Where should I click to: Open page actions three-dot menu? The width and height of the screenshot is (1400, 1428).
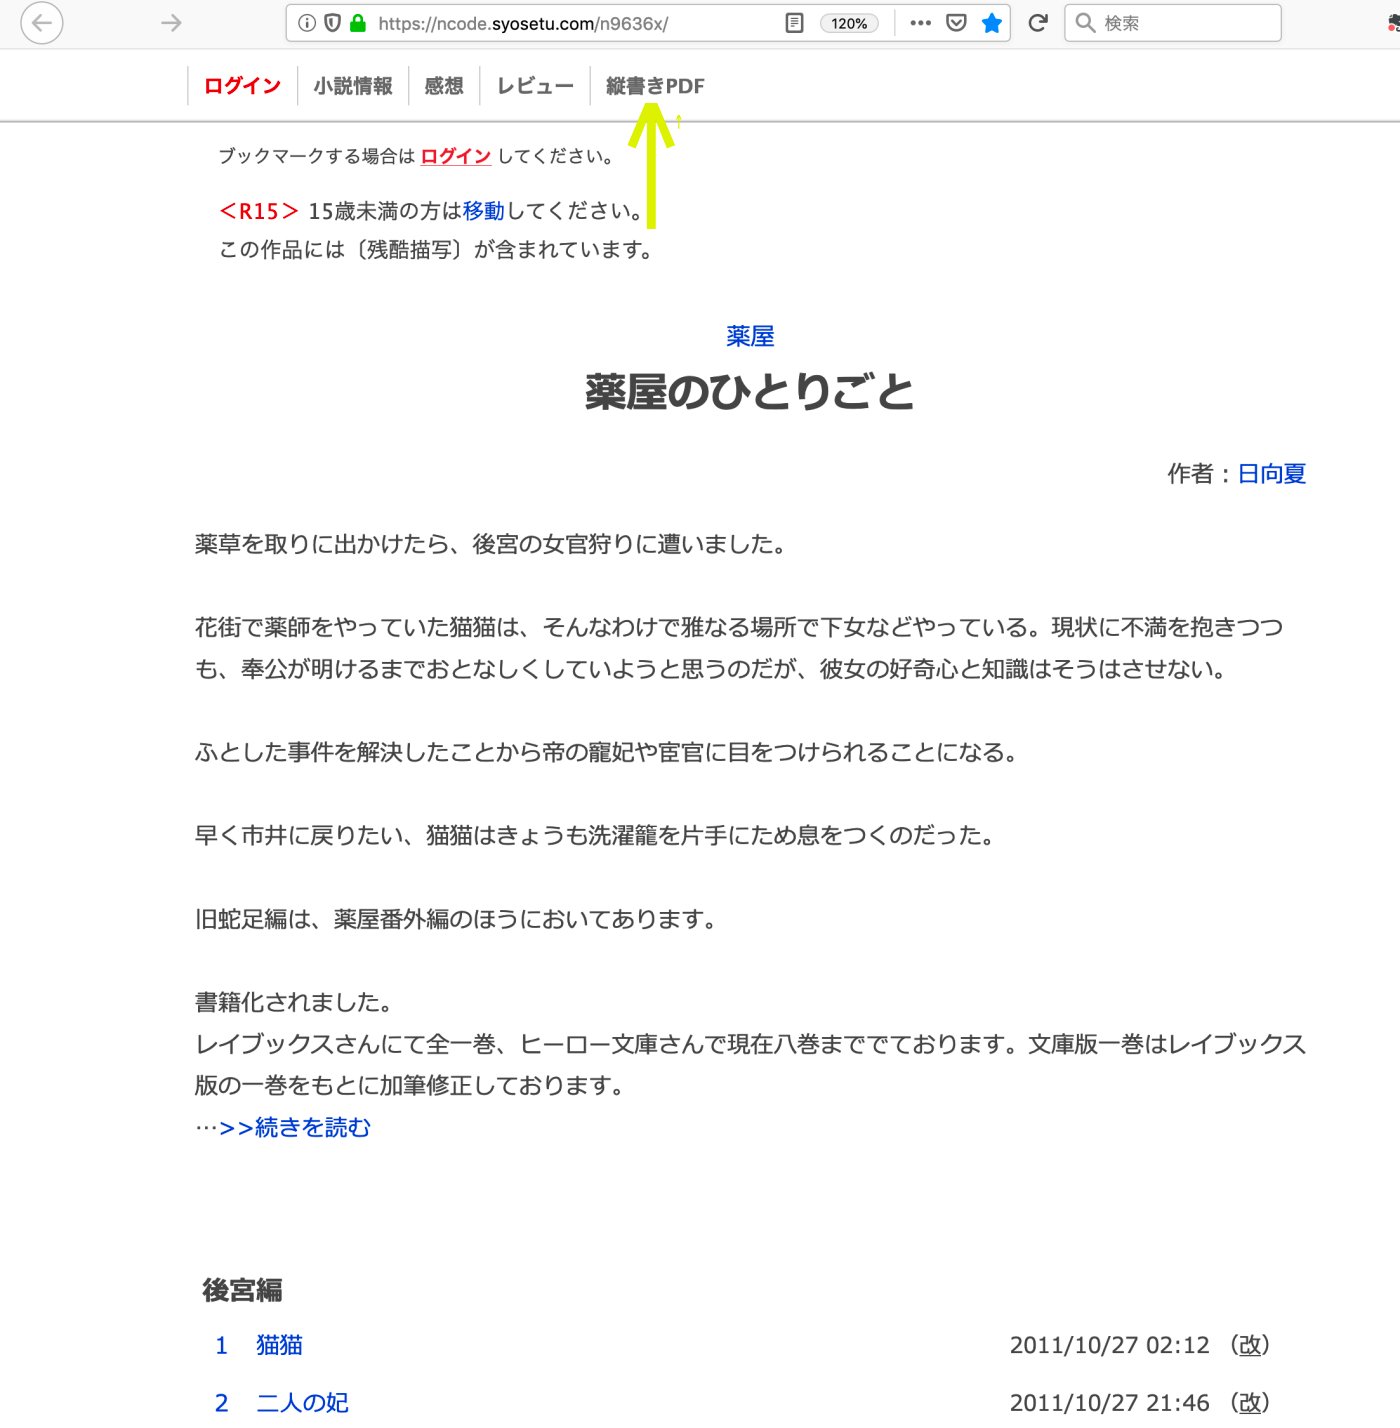point(921,23)
